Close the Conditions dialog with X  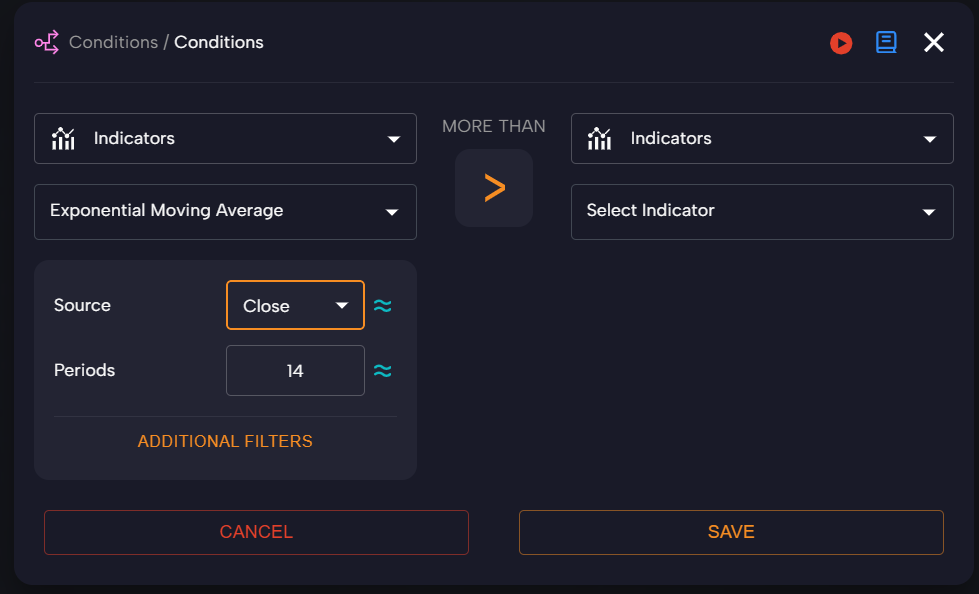933,42
